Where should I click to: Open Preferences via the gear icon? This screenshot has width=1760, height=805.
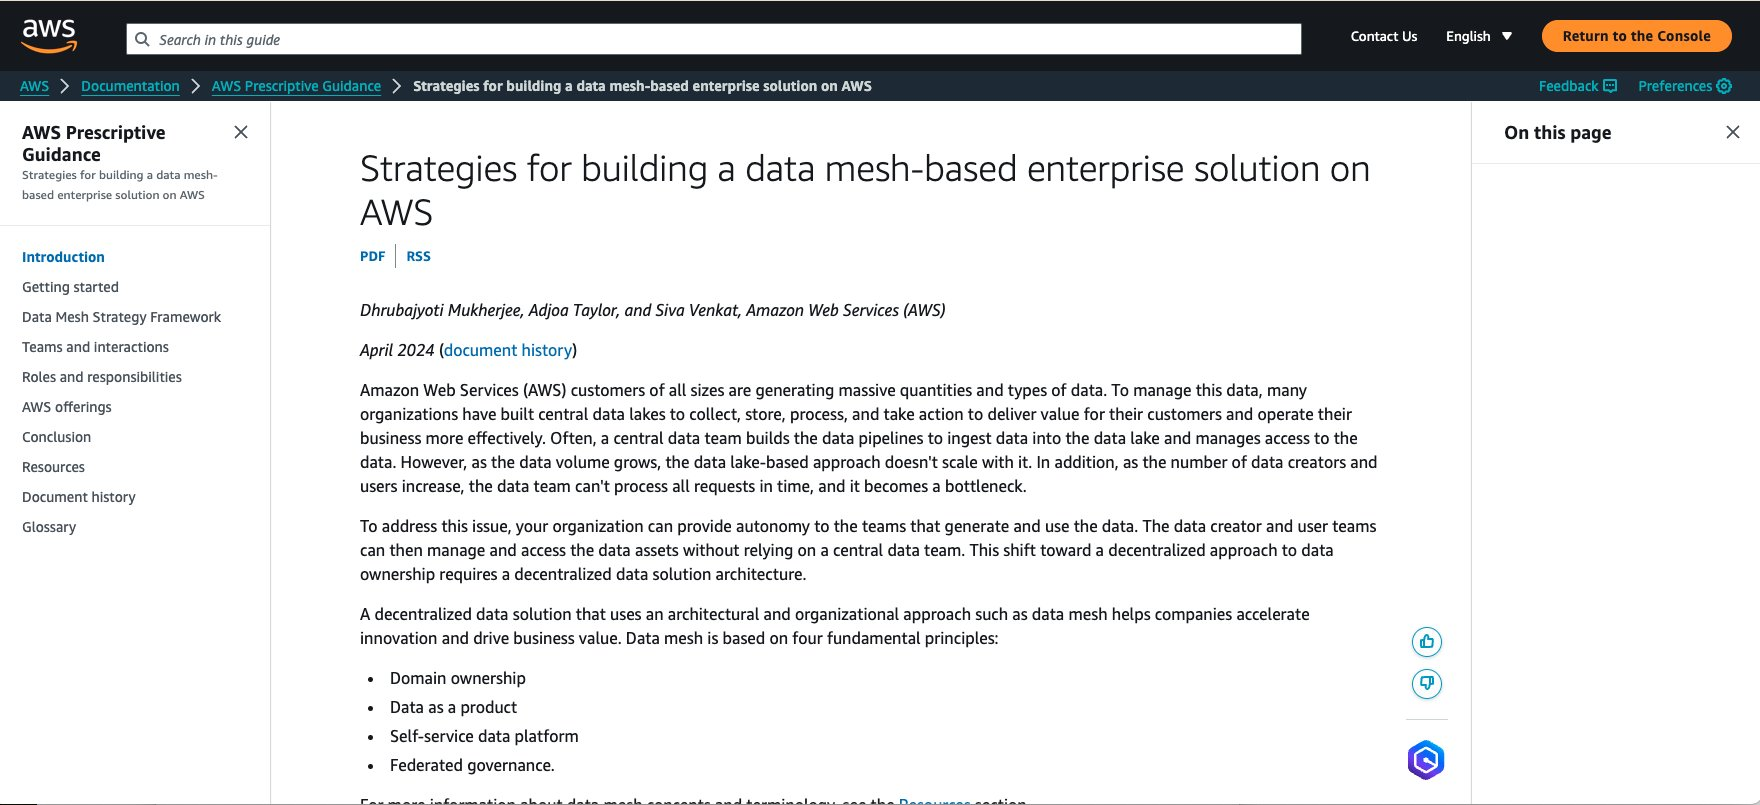tap(1725, 86)
